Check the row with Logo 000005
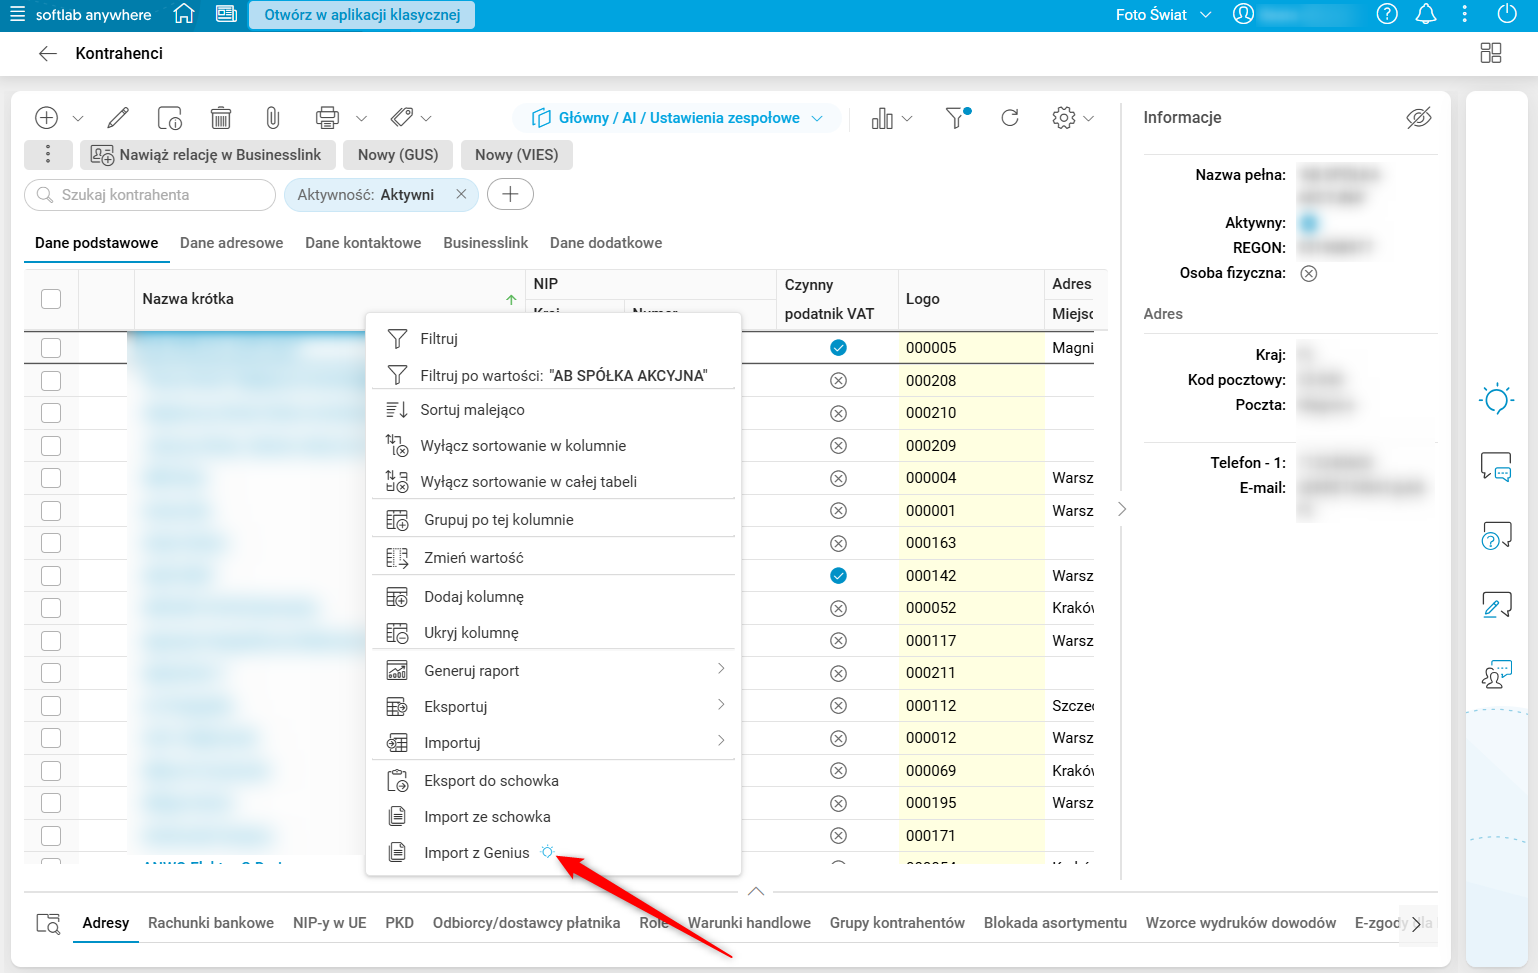Viewport: 1538px width, 973px height. [51, 348]
